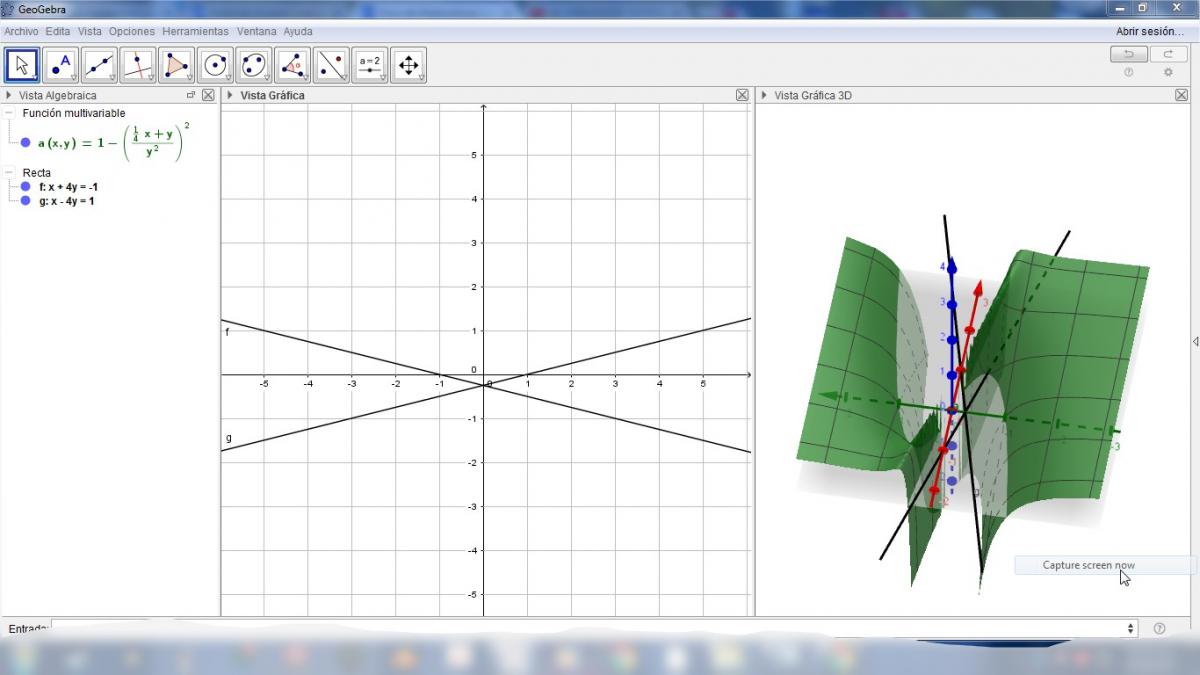Toggle visibility of line g
The height and width of the screenshot is (675, 1200).
pyautogui.click(x=26, y=201)
